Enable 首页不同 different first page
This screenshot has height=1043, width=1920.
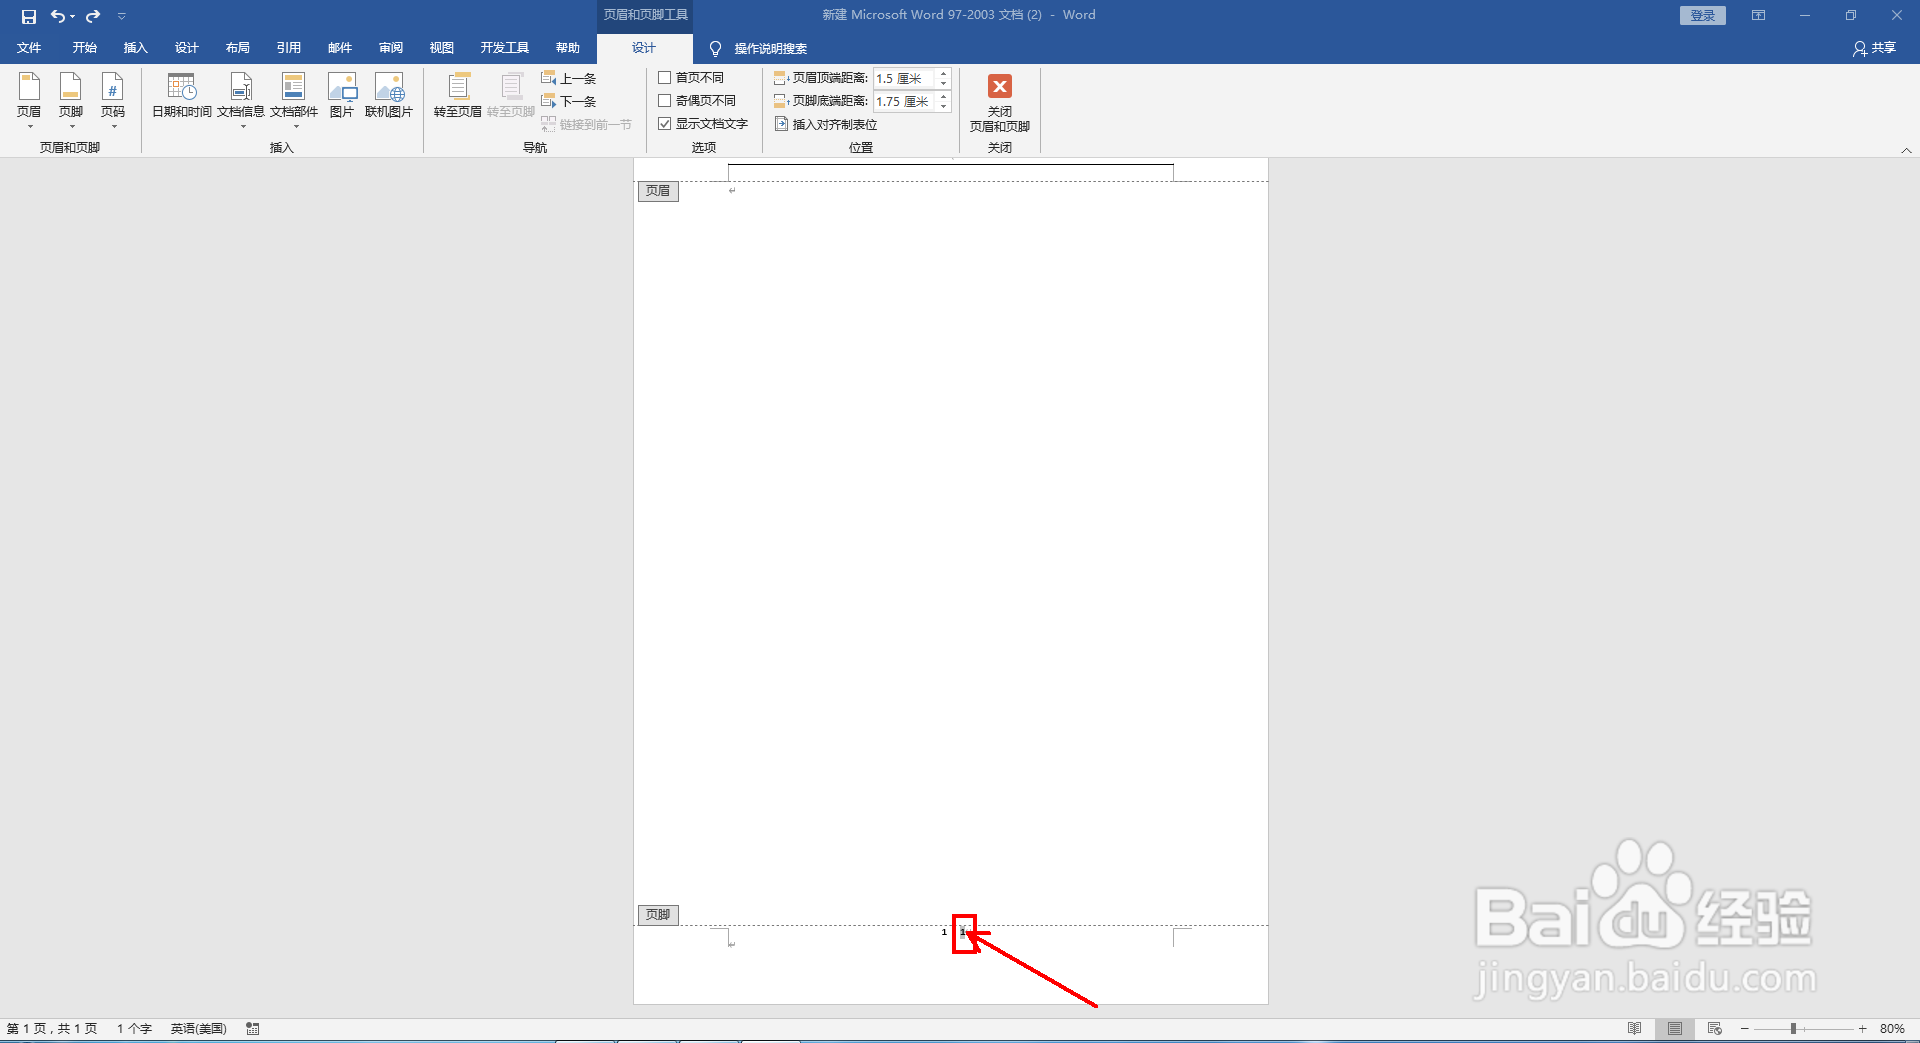[666, 77]
